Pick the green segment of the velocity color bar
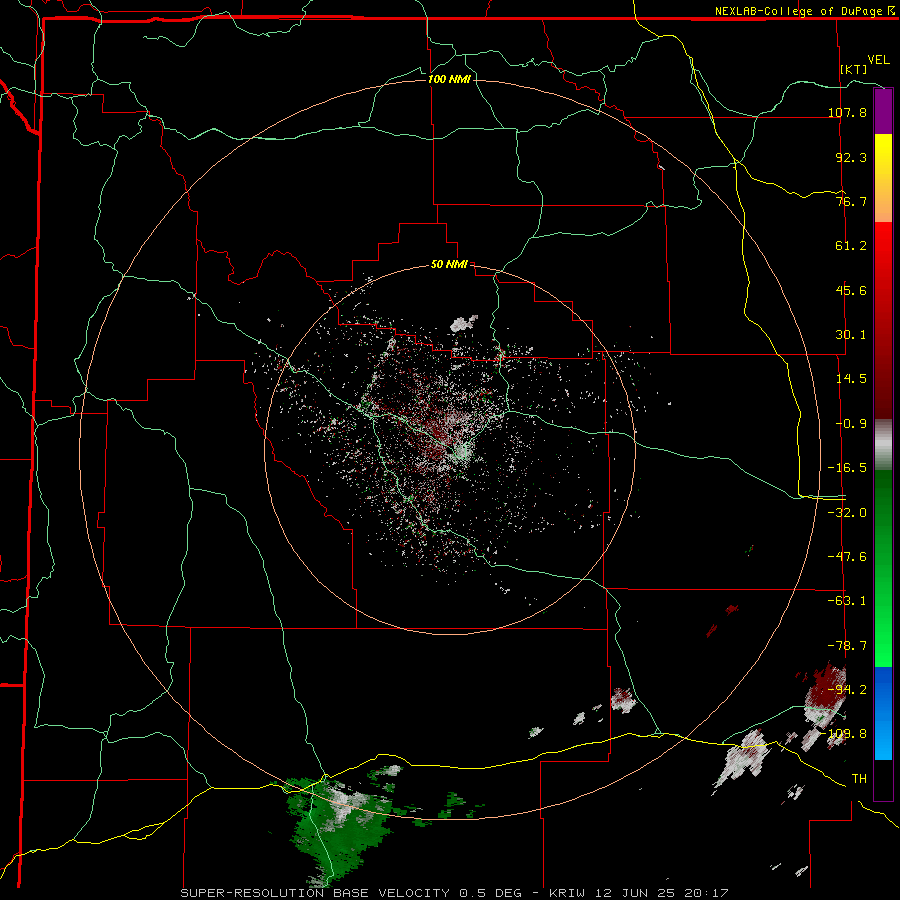This screenshot has width=900, height=900. click(883, 568)
